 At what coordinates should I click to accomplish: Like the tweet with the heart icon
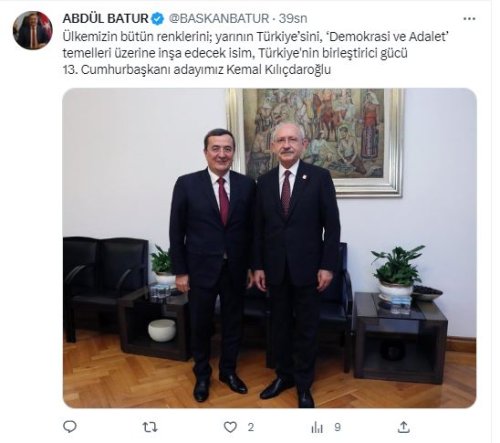click(230, 427)
